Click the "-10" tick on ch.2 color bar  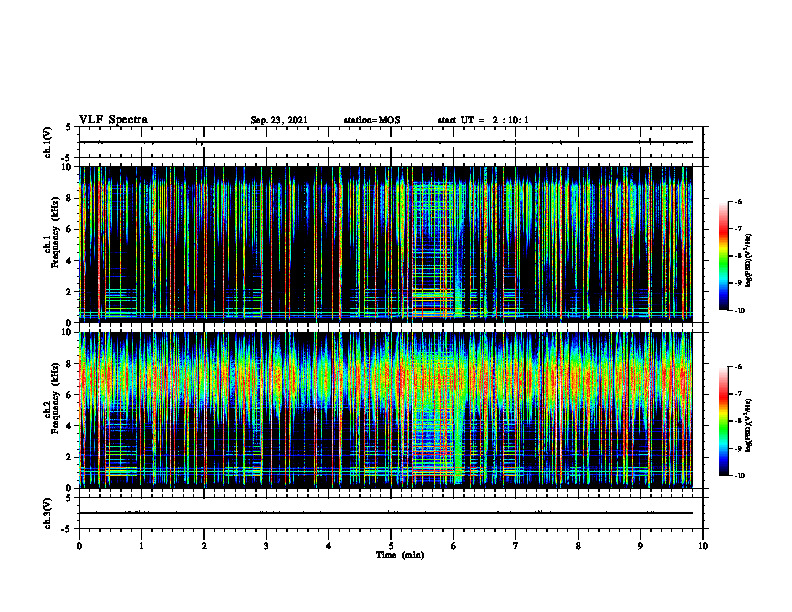739,476
